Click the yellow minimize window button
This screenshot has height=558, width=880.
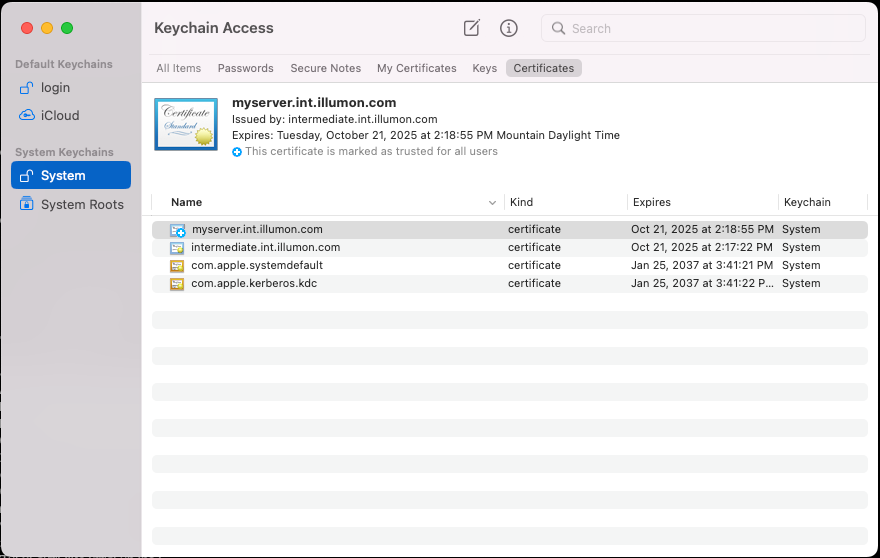tap(47, 28)
